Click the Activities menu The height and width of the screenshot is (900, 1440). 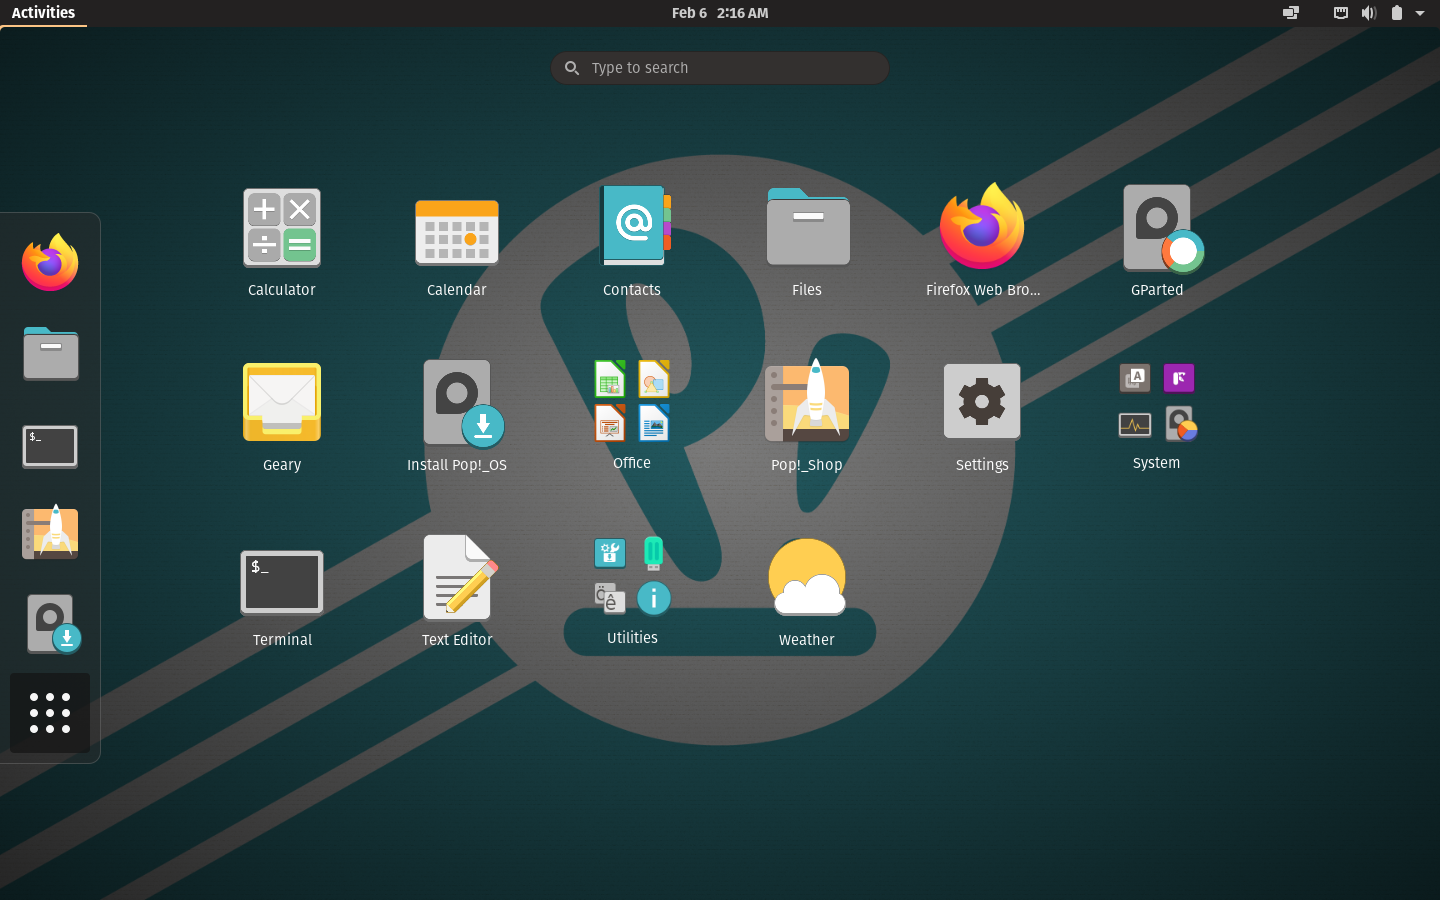(x=43, y=13)
